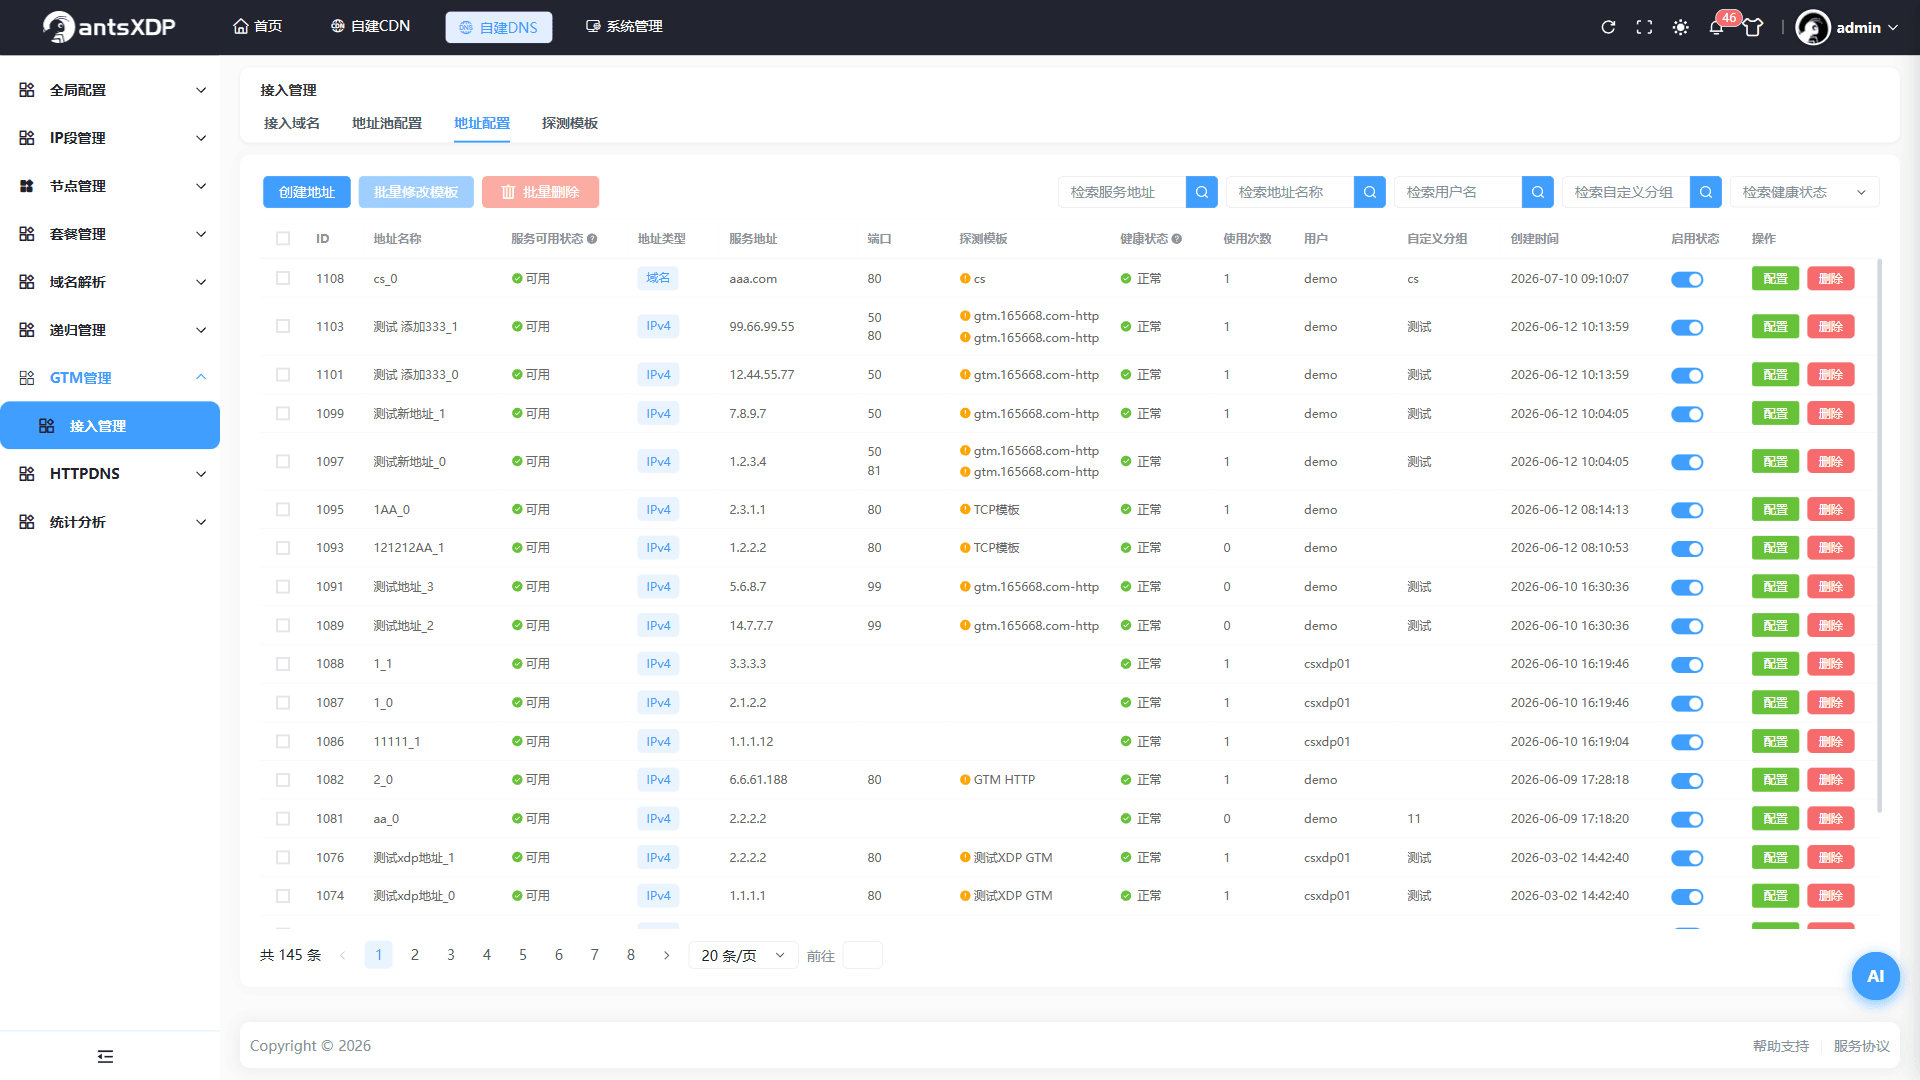Click the refresh icon in top bar
Screen dimensions: 1920x1080
[x=1608, y=27]
